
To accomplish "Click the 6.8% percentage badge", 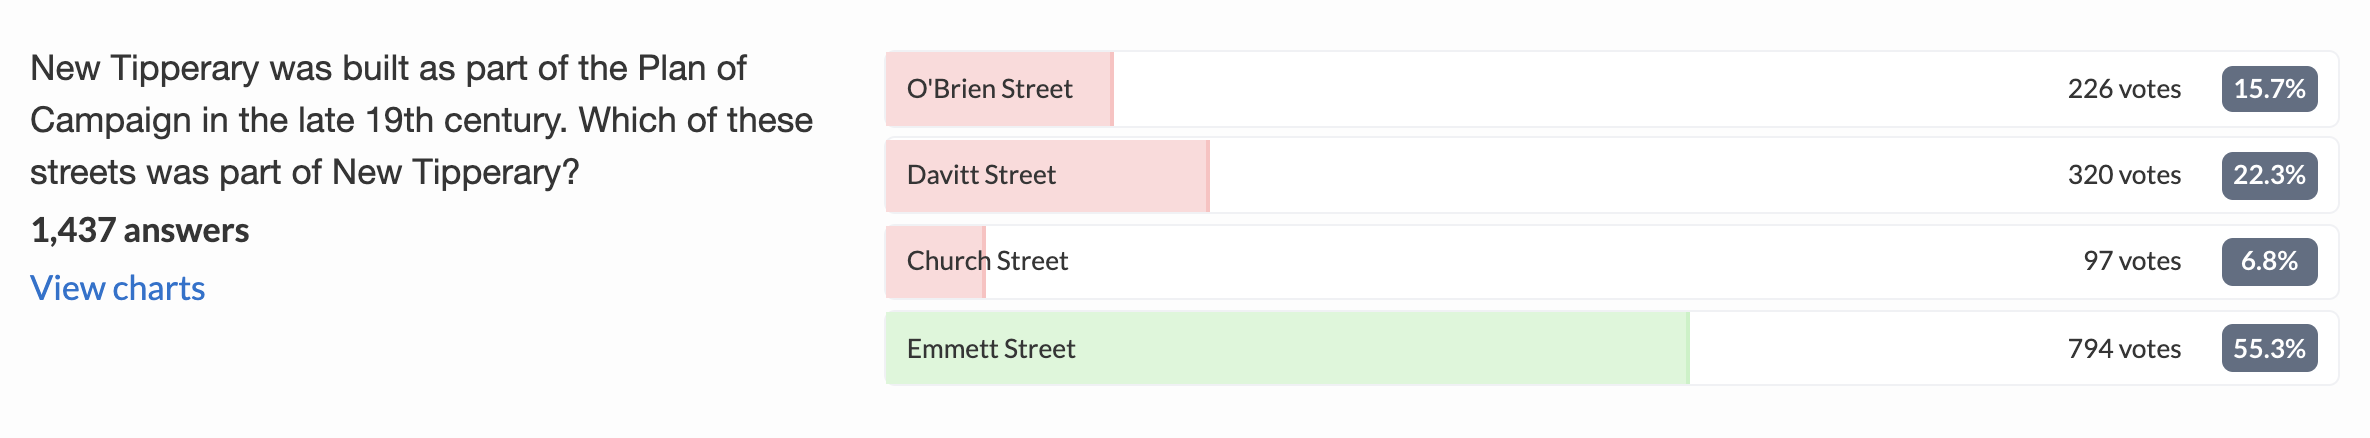I will pos(2269,261).
